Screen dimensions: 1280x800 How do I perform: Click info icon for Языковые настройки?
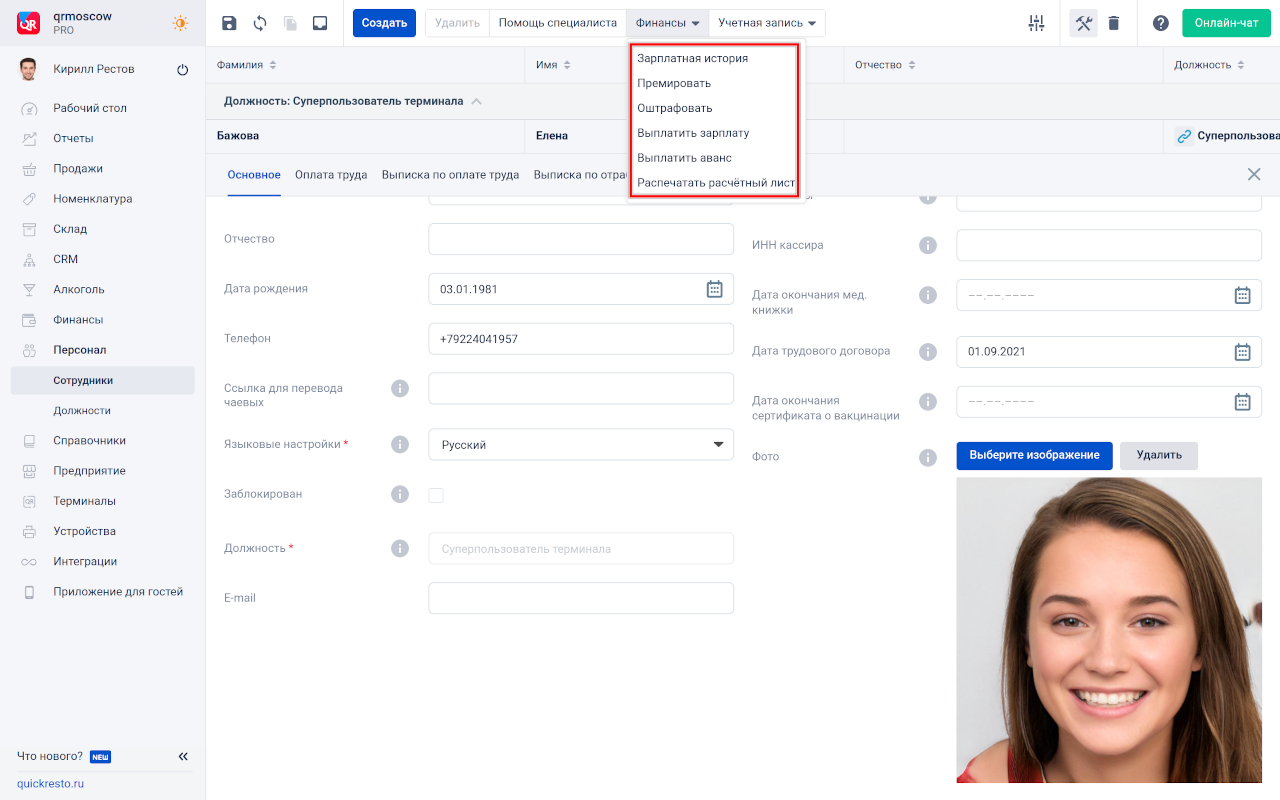click(x=400, y=444)
